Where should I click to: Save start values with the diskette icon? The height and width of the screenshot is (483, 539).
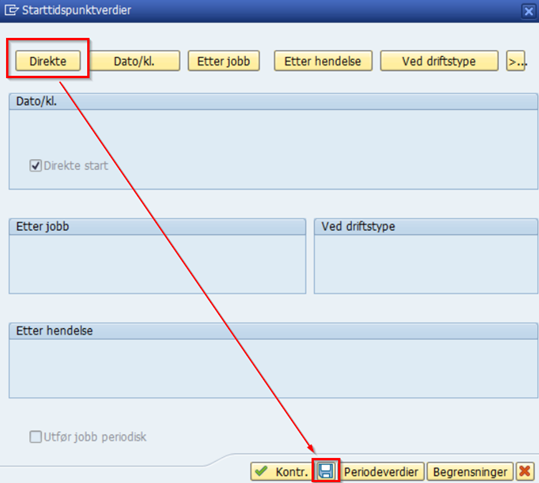(326, 471)
